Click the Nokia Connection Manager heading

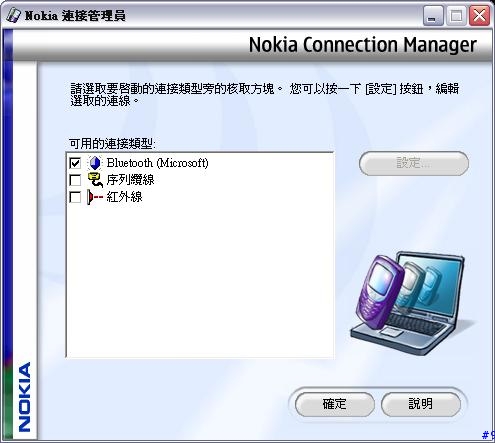[x=363, y=45]
